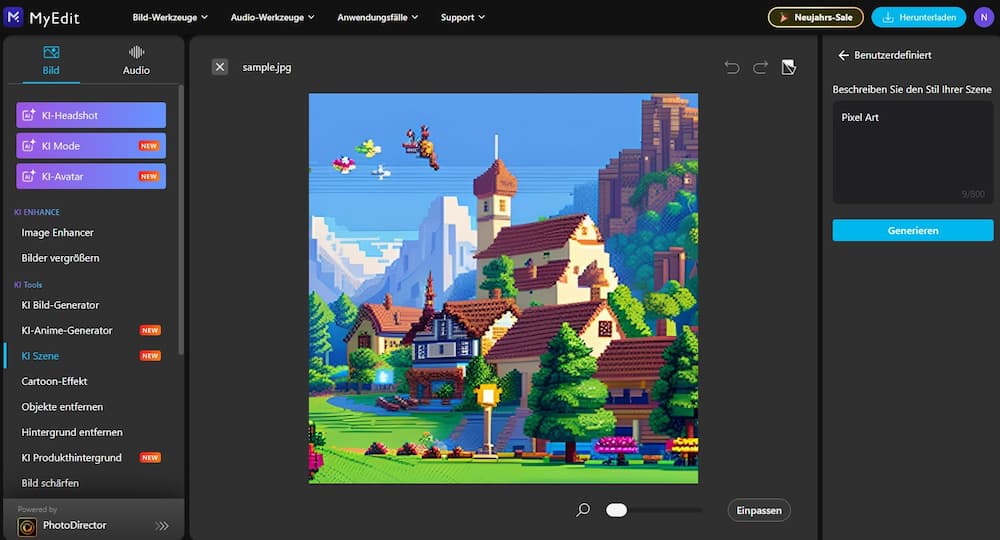Select the KI Mode tool
The width and height of the screenshot is (1000, 540).
91,146
